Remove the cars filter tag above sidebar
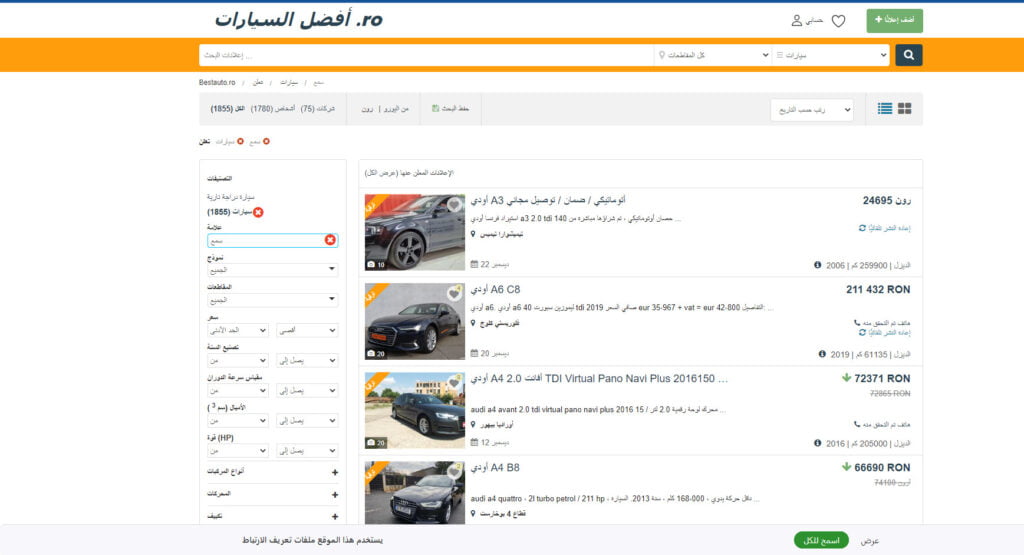1024x555 pixels. pos(240,141)
